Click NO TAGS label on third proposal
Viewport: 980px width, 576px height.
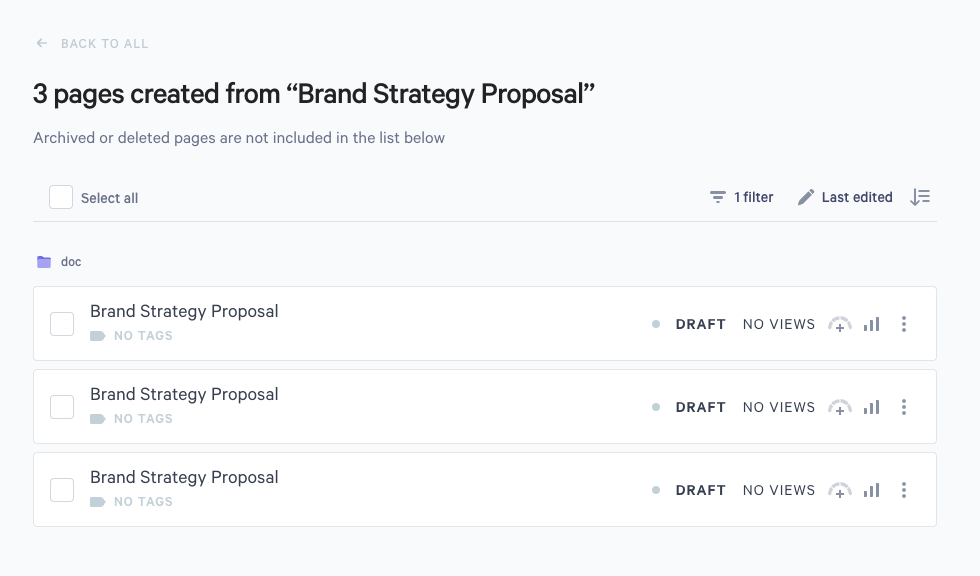click(x=142, y=502)
